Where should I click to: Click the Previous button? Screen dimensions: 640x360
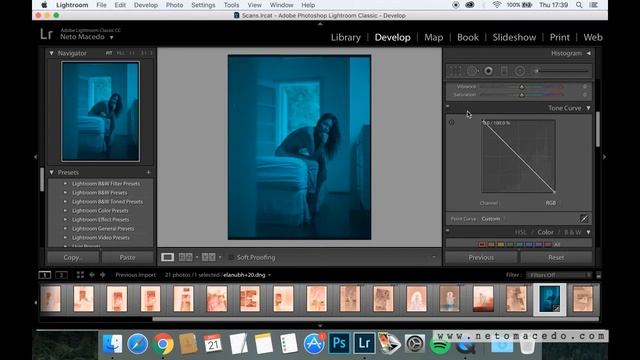click(x=481, y=257)
